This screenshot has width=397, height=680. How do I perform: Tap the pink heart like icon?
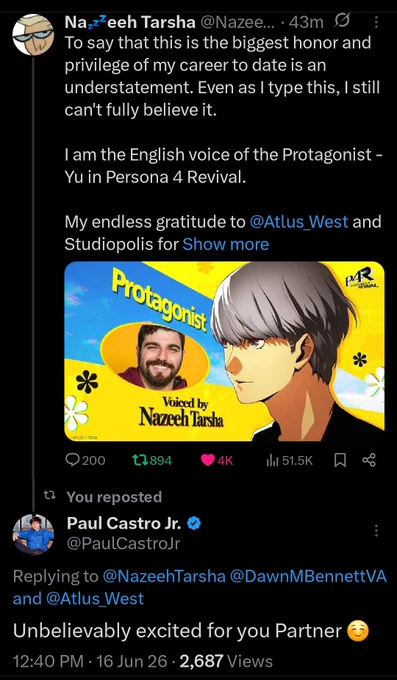[x=207, y=461]
